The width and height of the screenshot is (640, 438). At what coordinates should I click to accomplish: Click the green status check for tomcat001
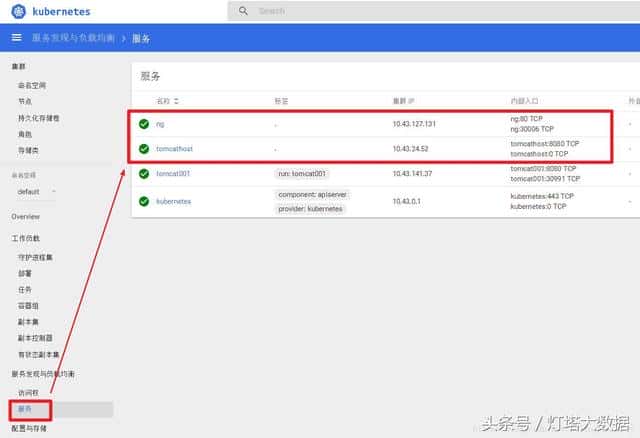144,173
